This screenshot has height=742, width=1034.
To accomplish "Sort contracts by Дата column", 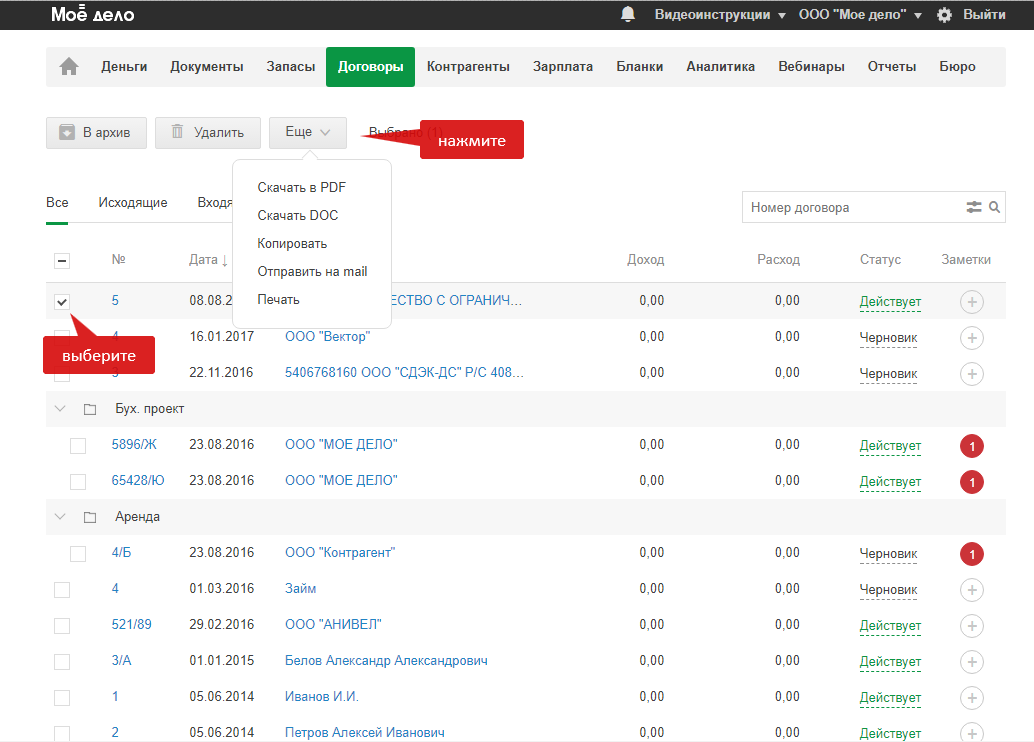I will coord(203,260).
